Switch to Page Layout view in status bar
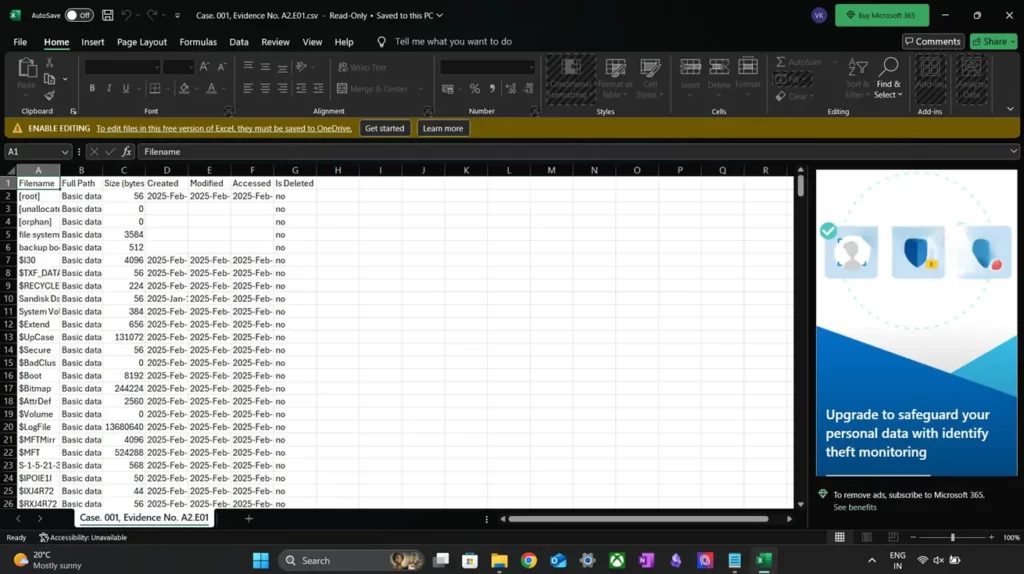 (x=866, y=538)
